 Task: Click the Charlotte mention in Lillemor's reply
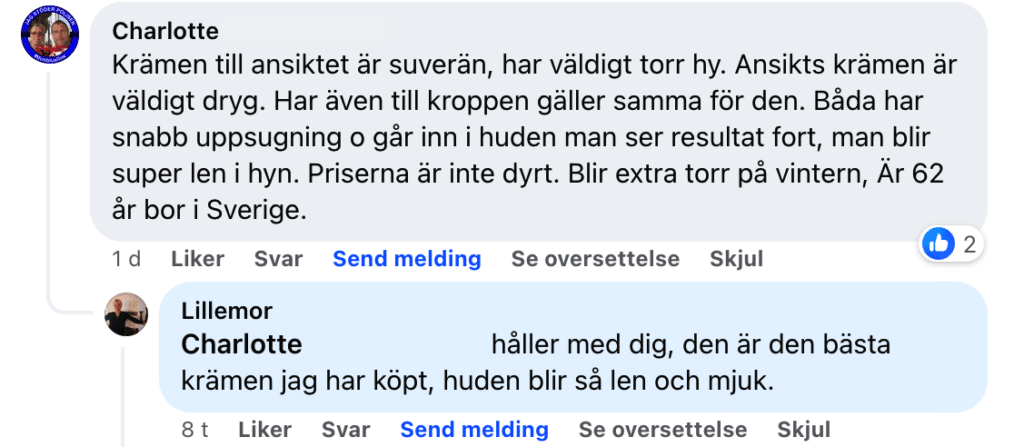(x=241, y=345)
